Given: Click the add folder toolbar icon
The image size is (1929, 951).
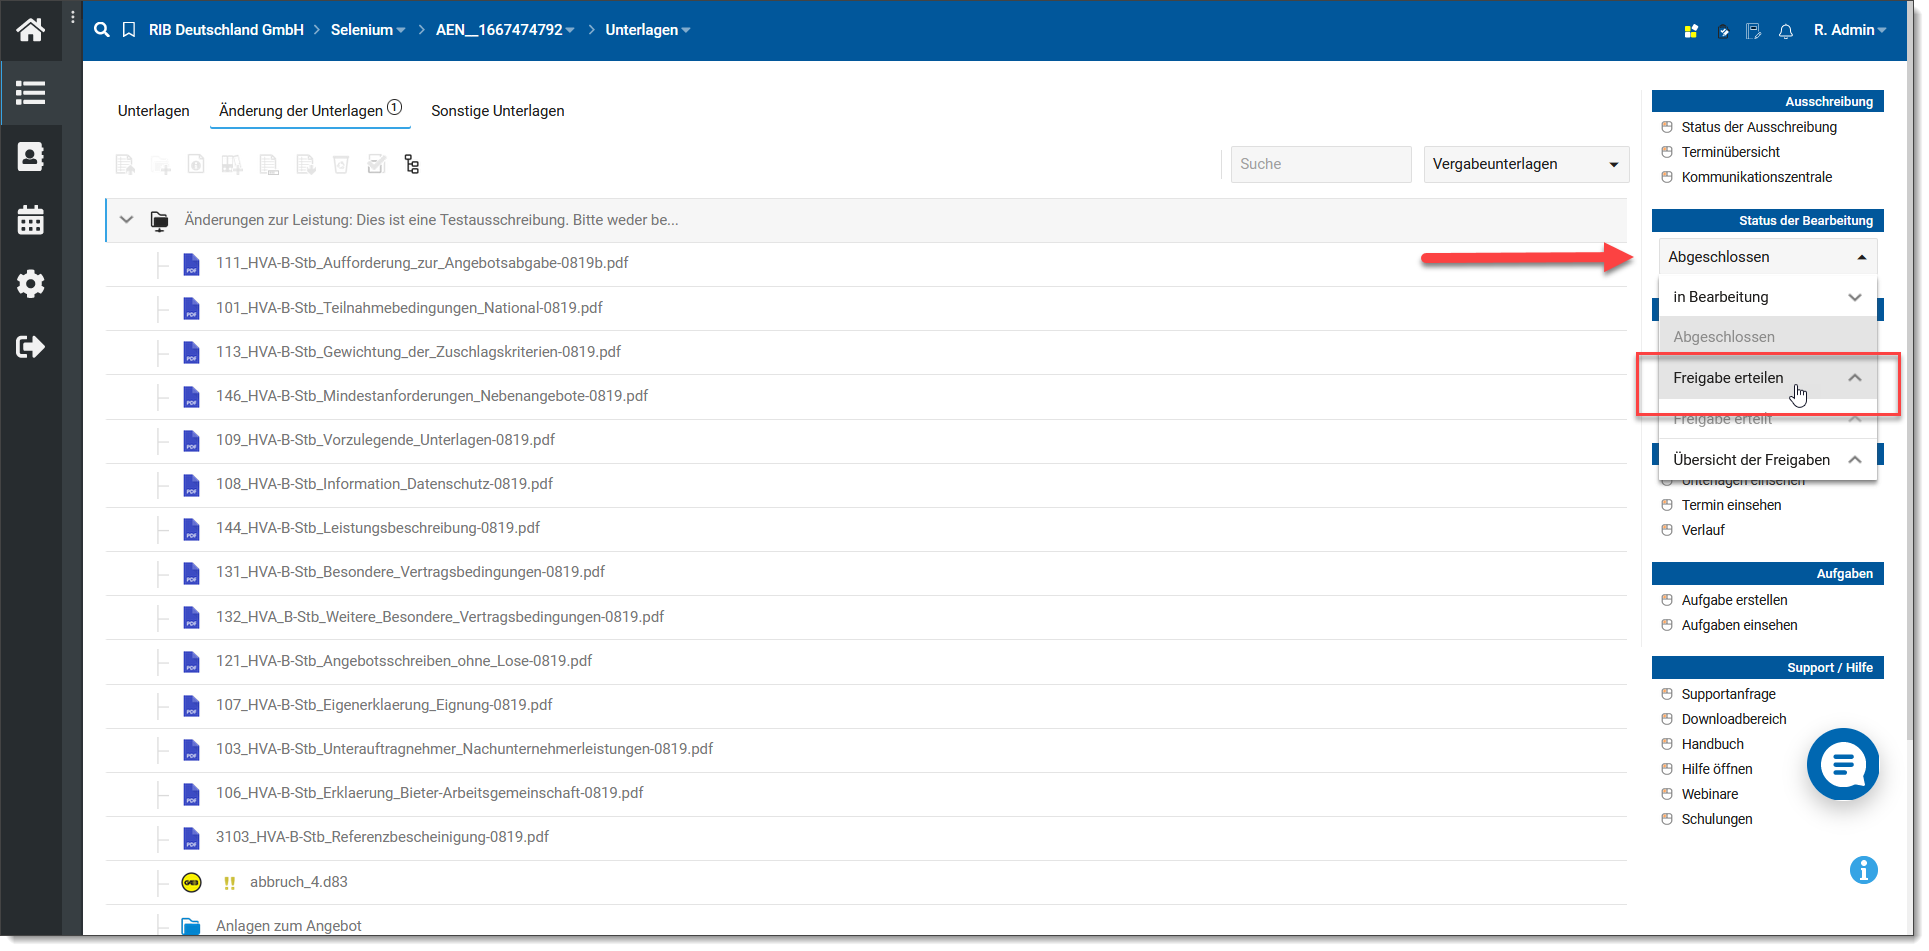Looking at the screenshot, I should point(160,164).
